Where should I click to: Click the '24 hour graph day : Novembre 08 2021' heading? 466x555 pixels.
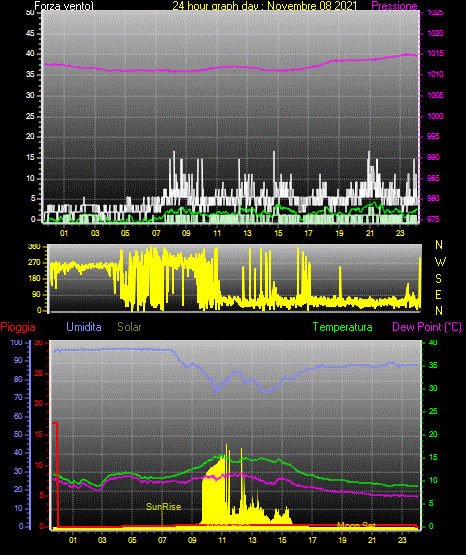[265, 6]
